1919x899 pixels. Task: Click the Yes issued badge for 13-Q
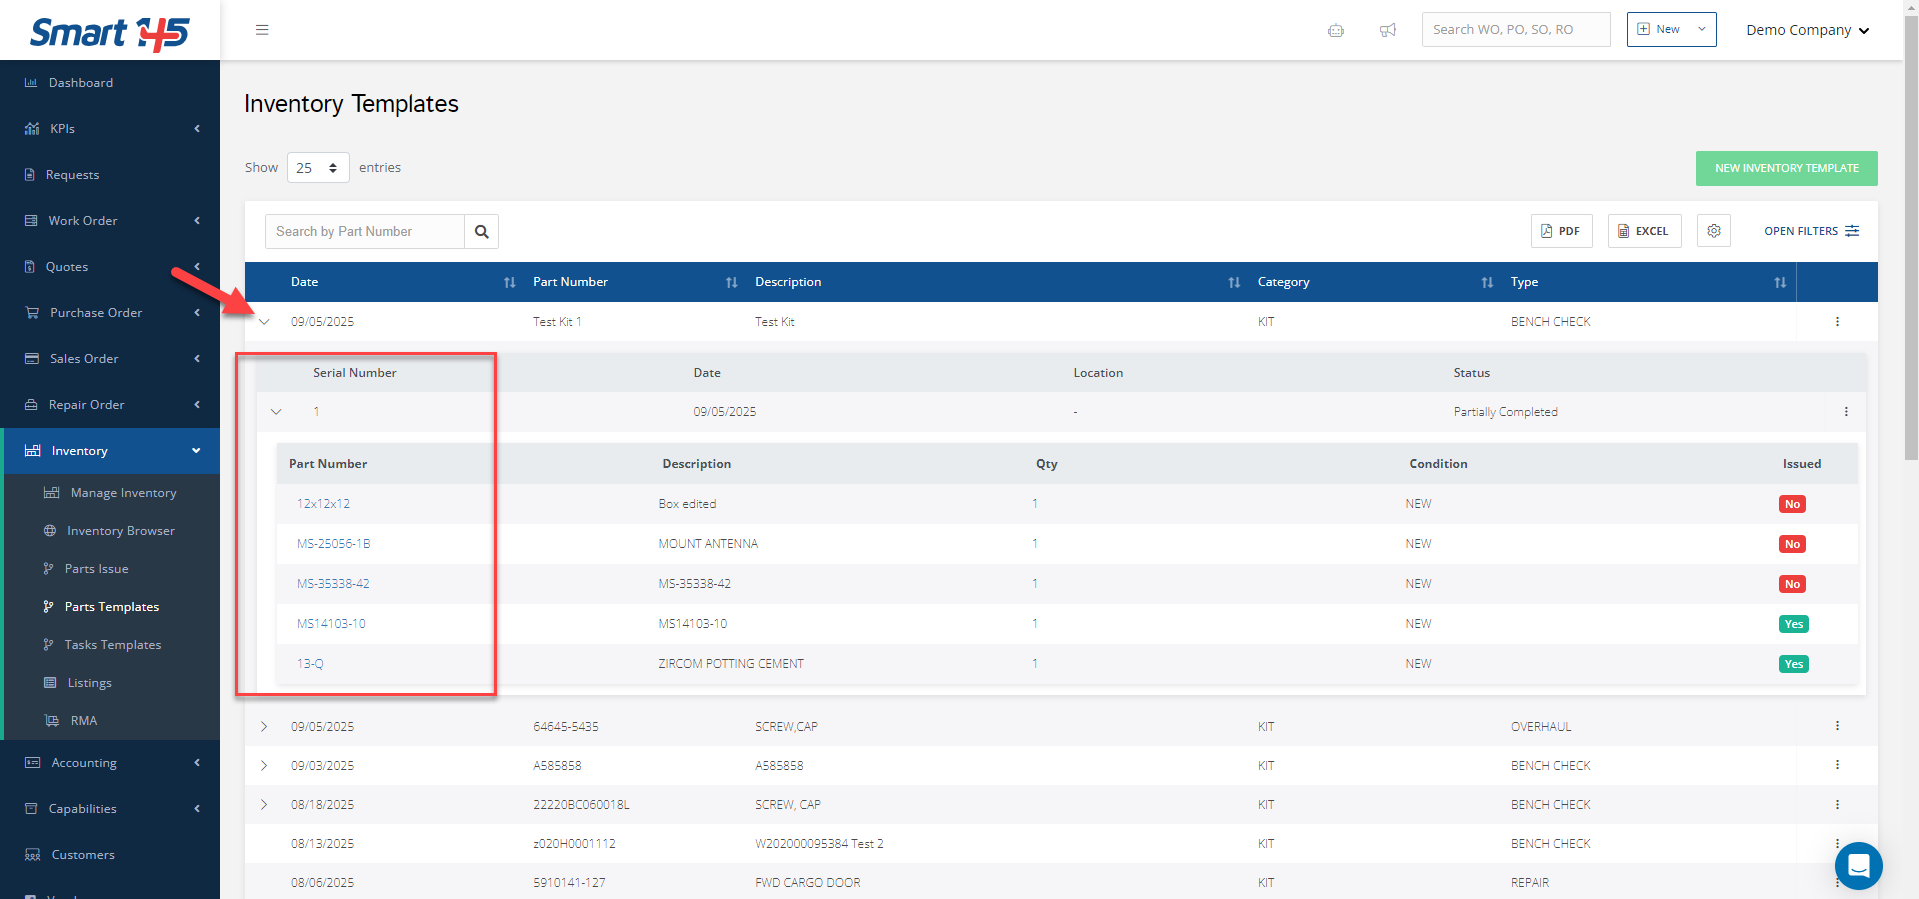[1794, 664]
